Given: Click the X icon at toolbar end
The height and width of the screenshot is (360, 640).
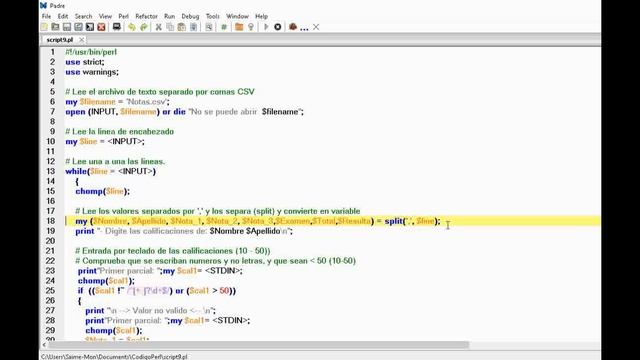Looking at the screenshot, I should coord(316,27).
